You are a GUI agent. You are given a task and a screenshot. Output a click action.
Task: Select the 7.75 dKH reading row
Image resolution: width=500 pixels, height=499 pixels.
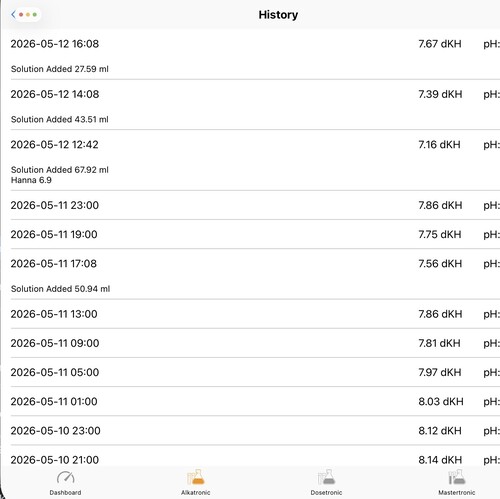click(x=255, y=234)
